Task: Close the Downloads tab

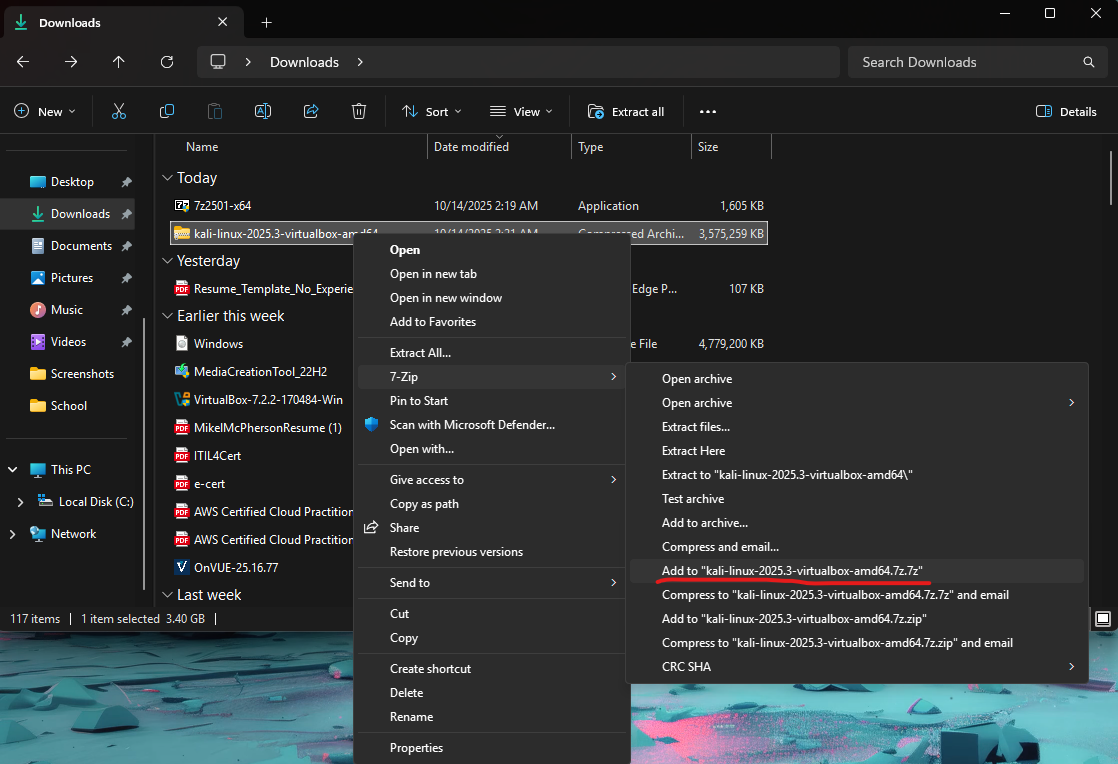Action: click(222, 22)
